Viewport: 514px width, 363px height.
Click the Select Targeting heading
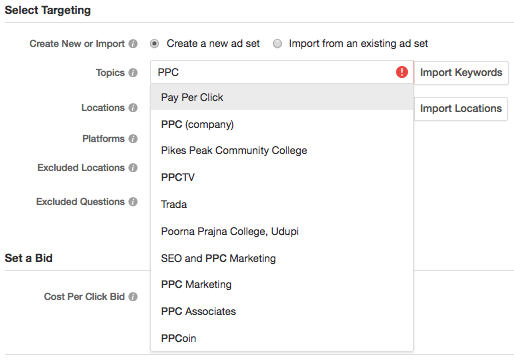pyautogui.click(x=48, y=10)
